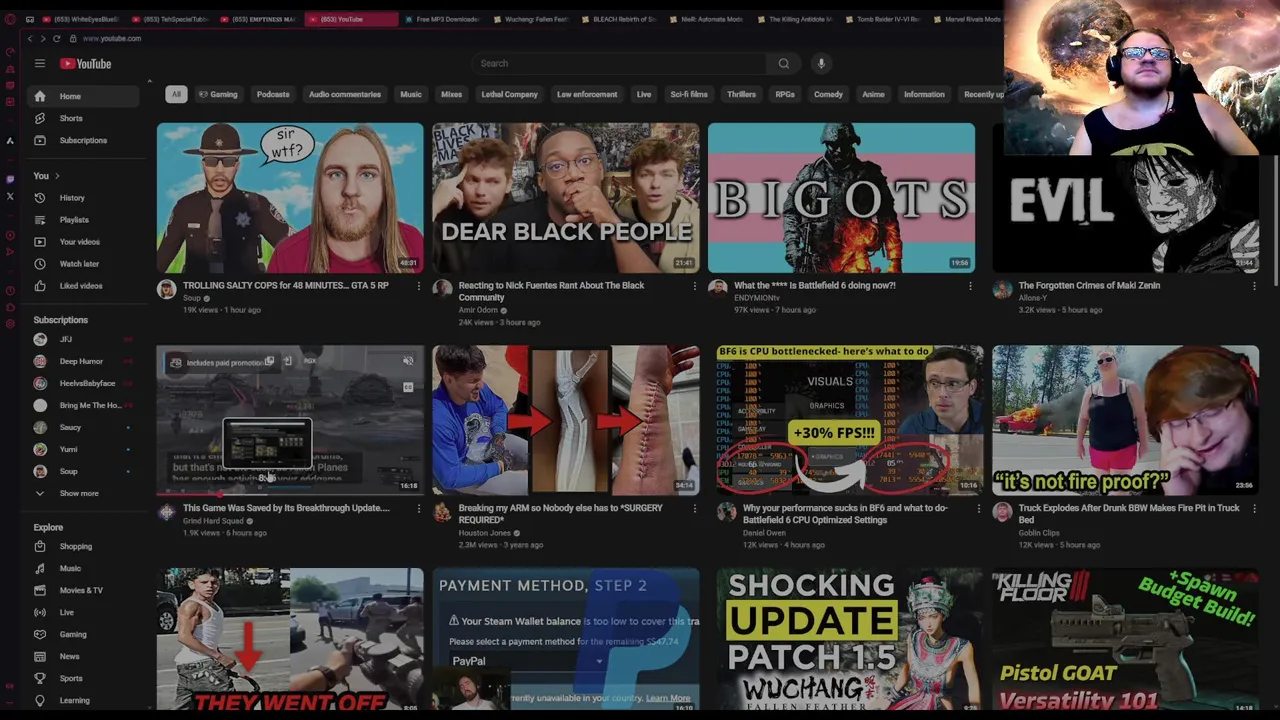This screenshot has width=1280, height=720.
Task: Select the Audio commentaries filter chip
Action: pos(345,94)
